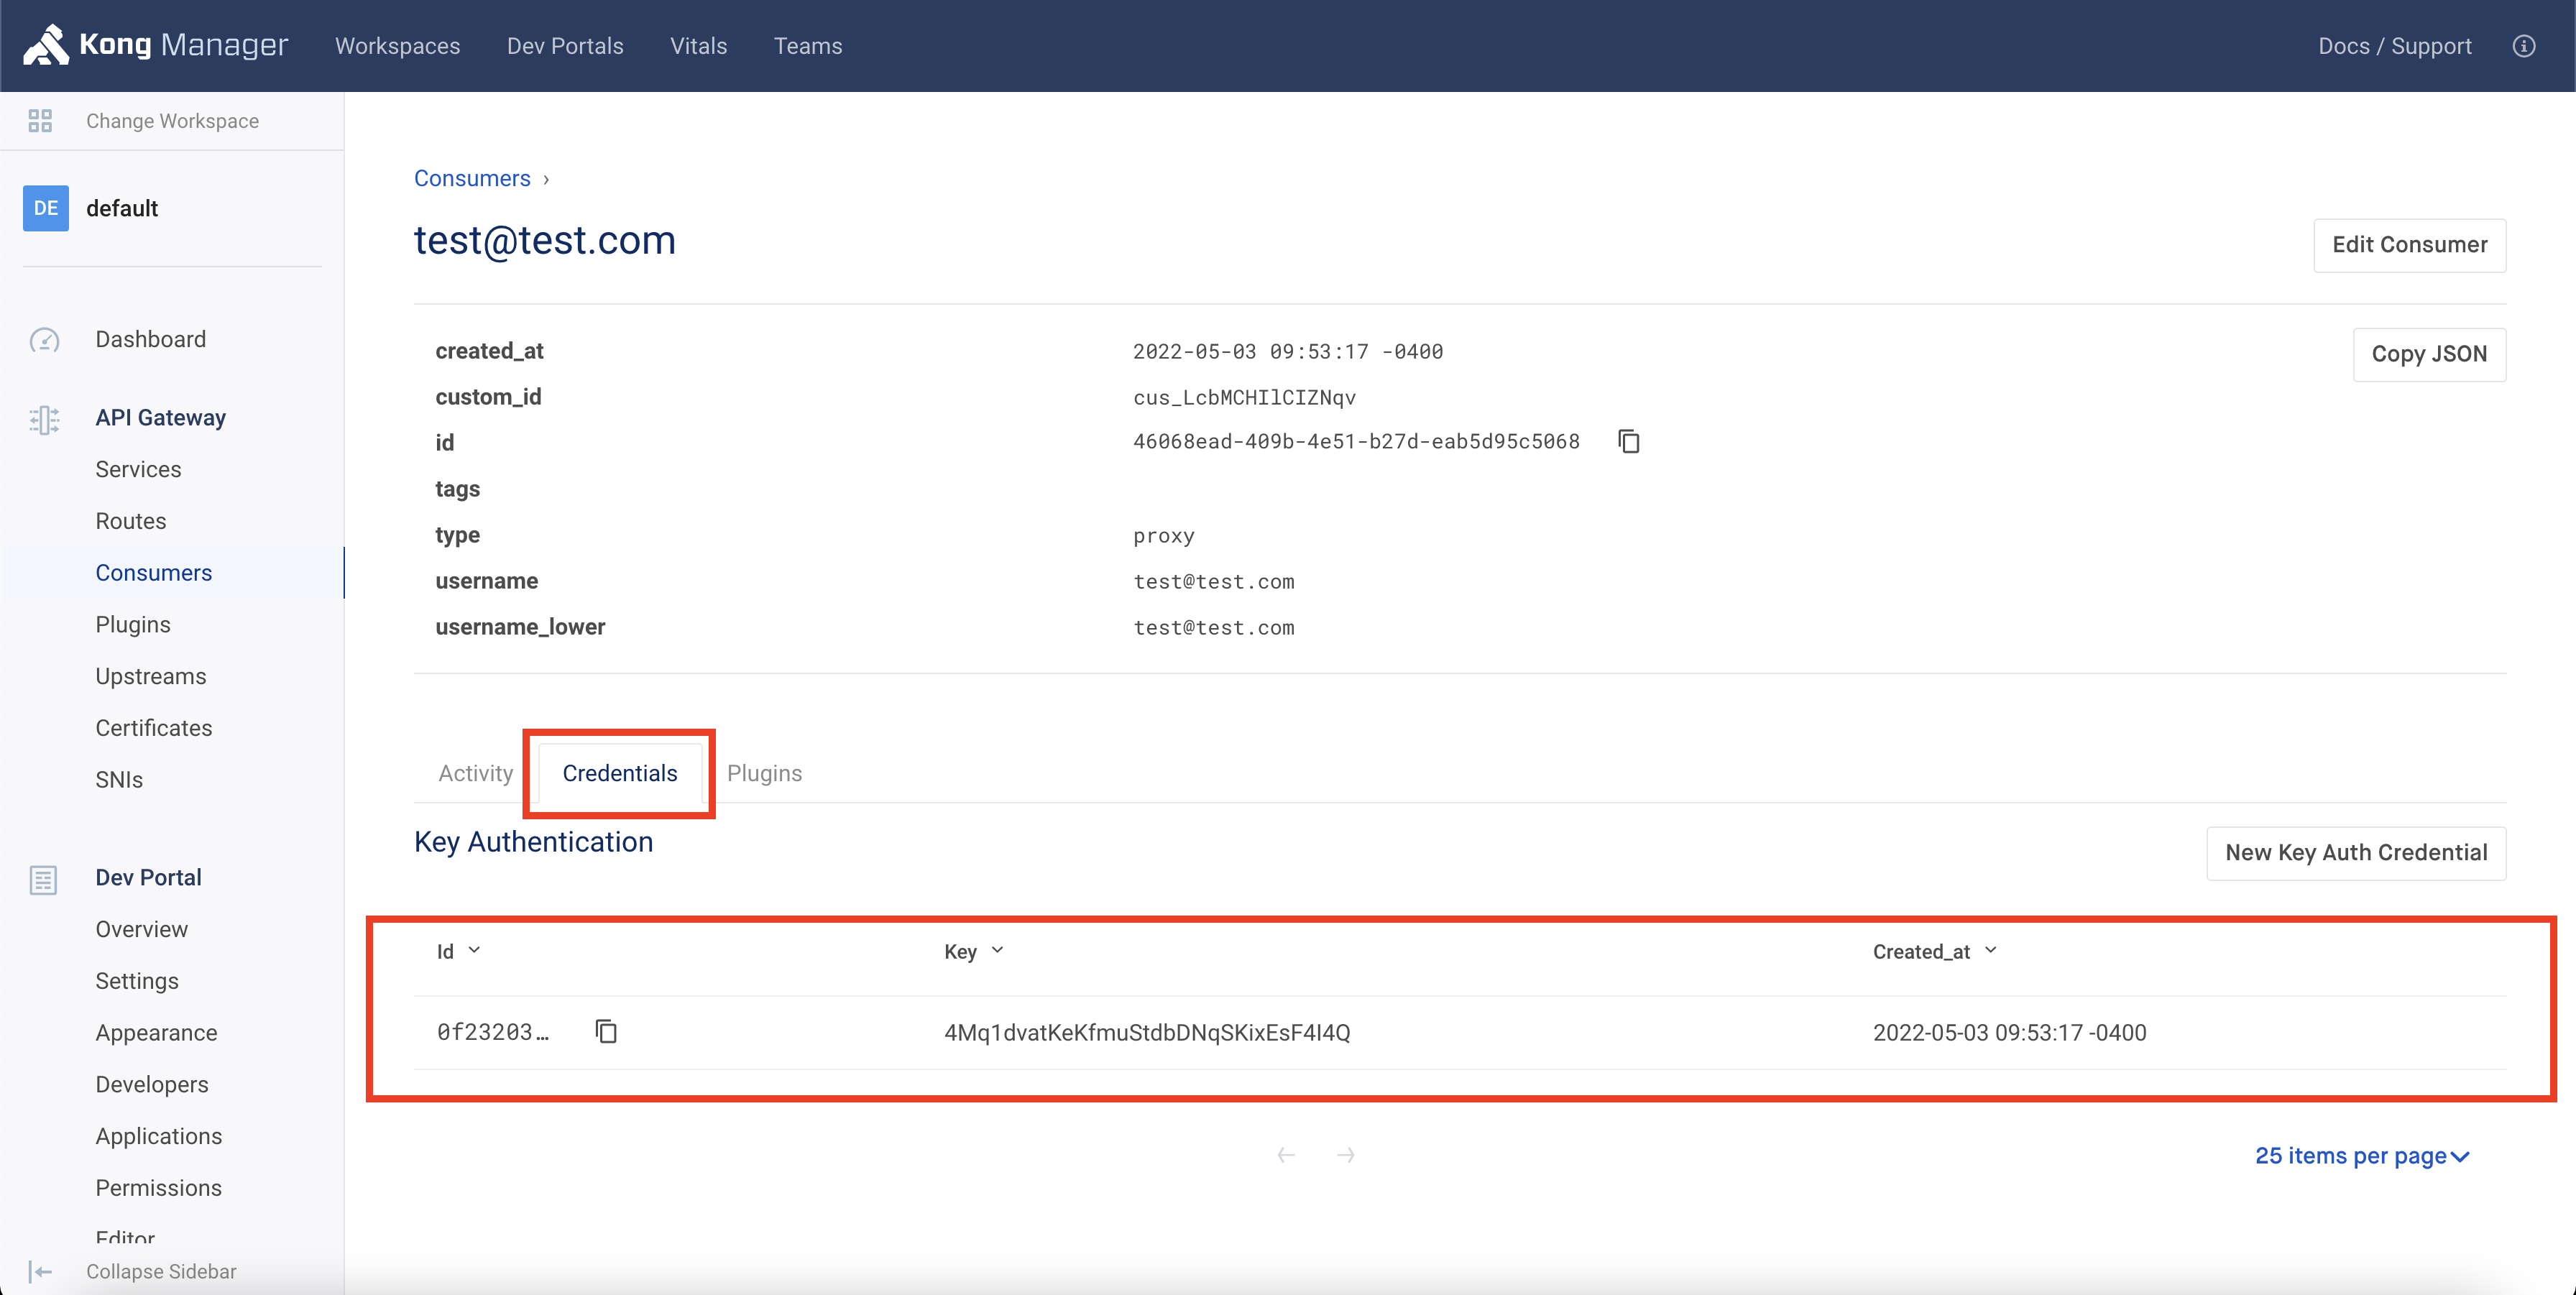Open the Teams navigation menu
2576x1295 pixels.
808,46
